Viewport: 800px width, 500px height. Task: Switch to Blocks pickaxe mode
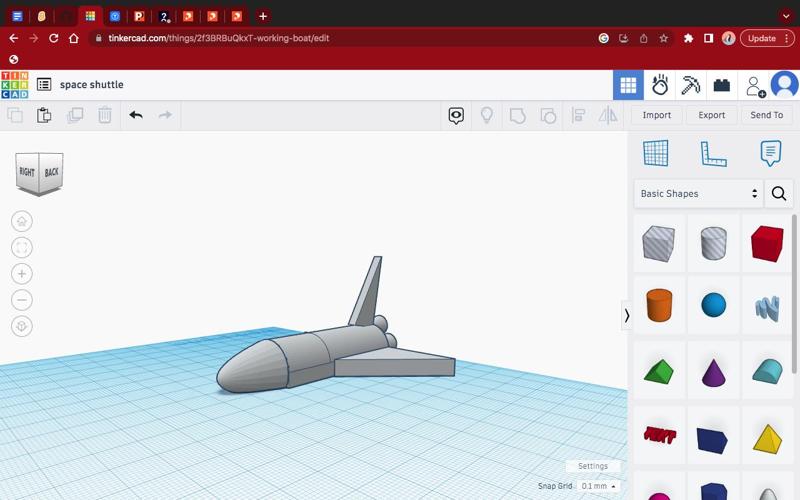click(x=691, y=85)
